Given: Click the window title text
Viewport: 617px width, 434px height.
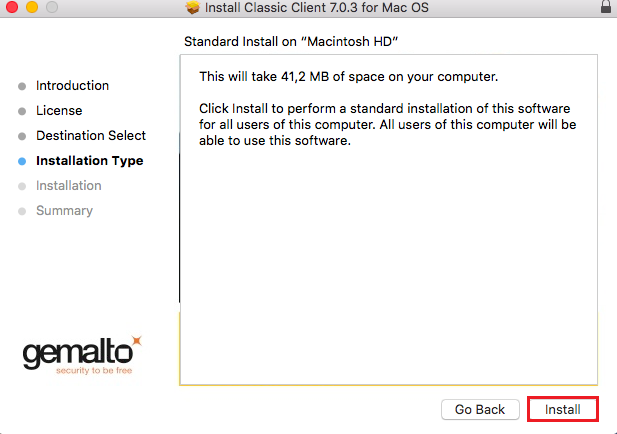Looking at the screenshot, I should coord(316,7).
